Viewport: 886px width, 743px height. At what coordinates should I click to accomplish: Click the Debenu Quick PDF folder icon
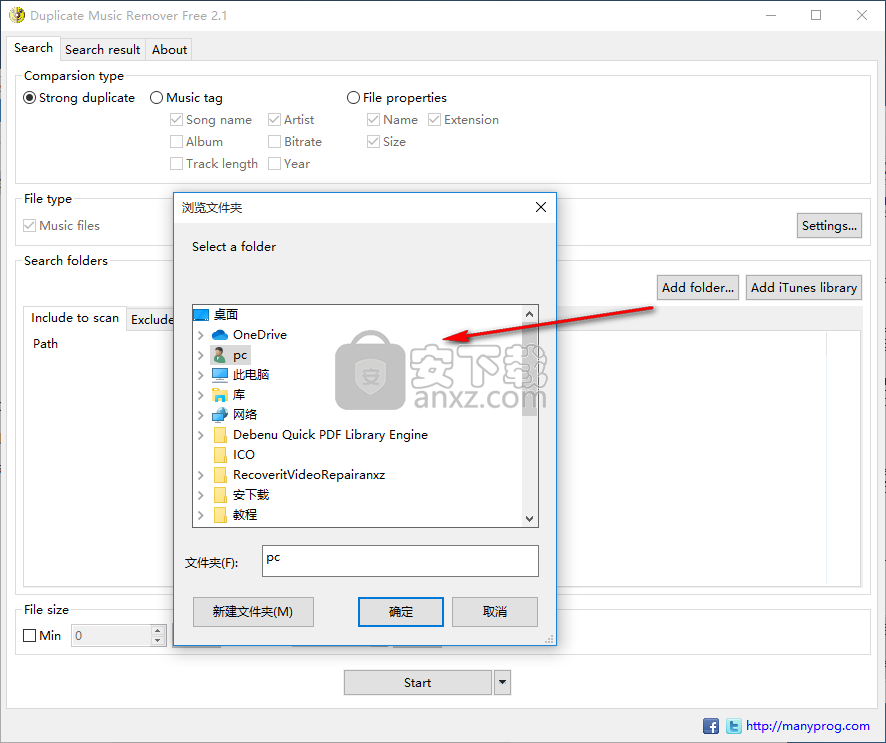[220, 435]
